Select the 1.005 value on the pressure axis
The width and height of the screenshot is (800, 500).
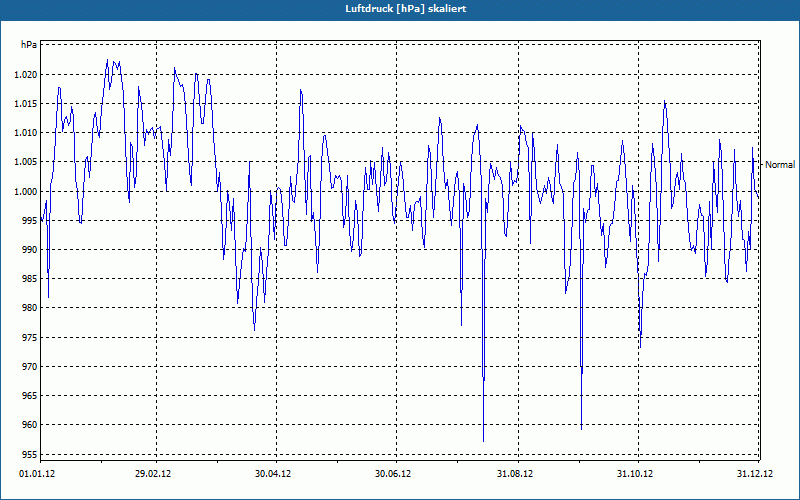click(x=26, y=162)
